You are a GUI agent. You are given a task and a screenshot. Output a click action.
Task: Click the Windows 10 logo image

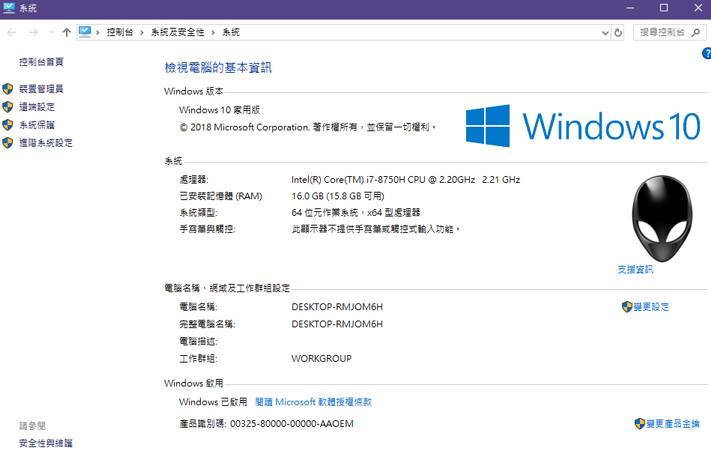coord(583,126)
